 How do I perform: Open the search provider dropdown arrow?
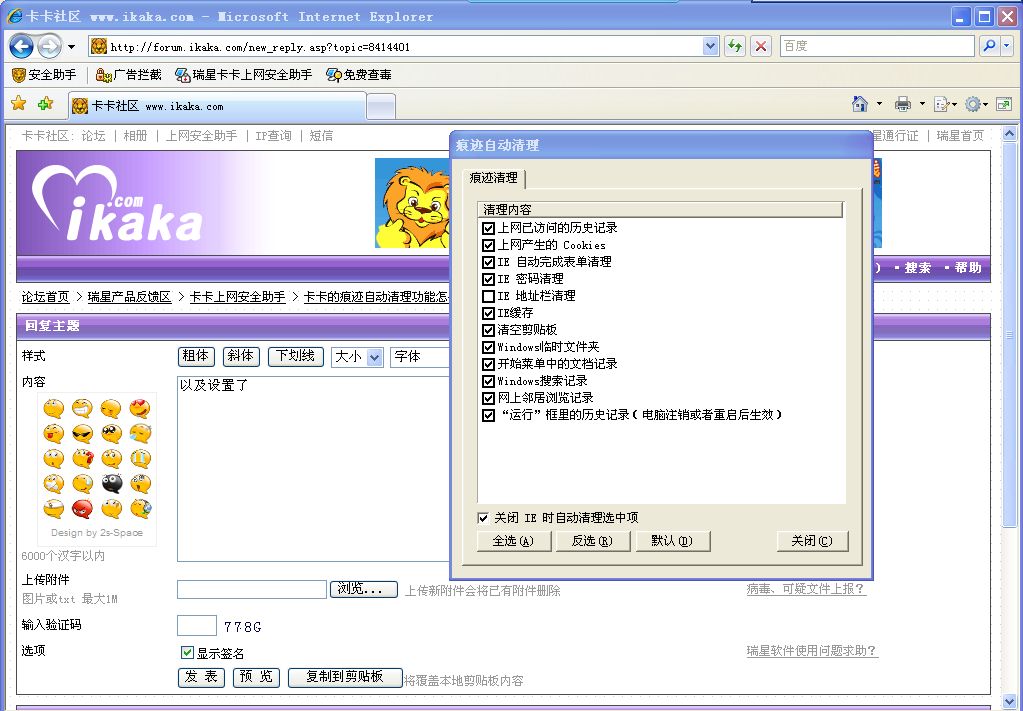[1007, 46]
